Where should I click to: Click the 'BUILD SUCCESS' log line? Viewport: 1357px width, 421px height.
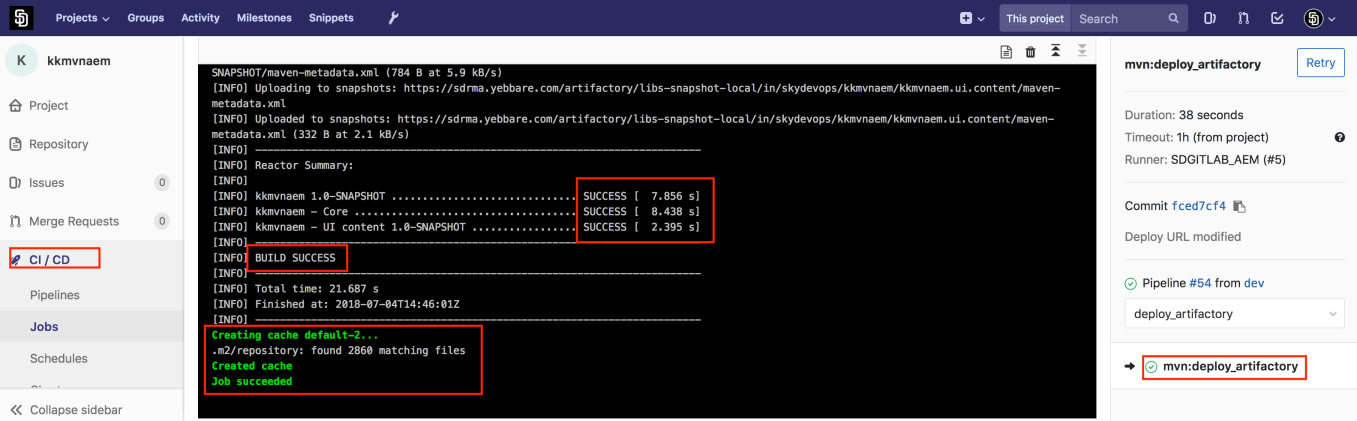[295, 258]
